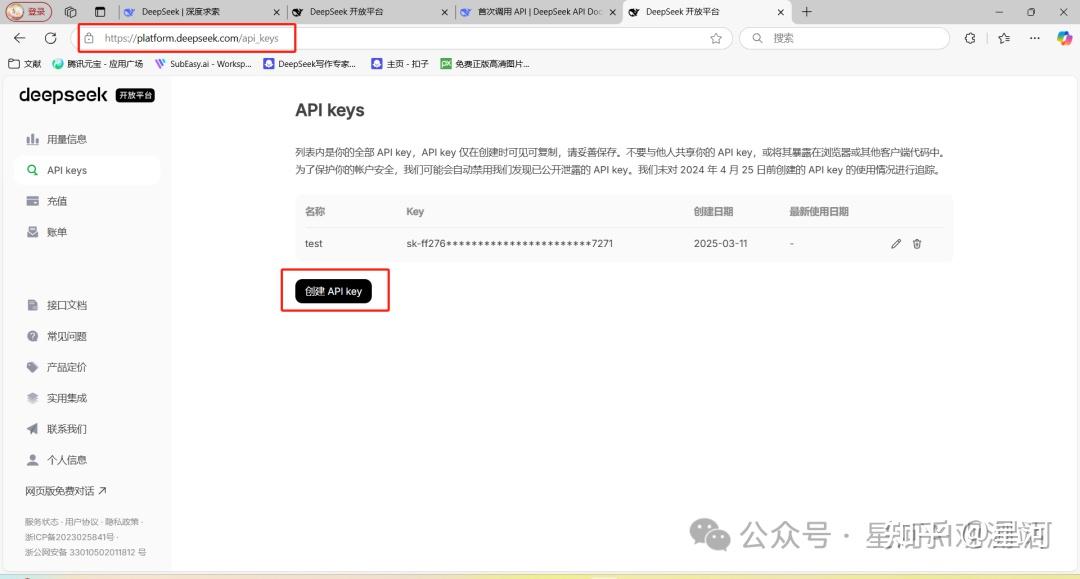Click the browser back arrow
The image size is (1080, 579).
(19, 39)
